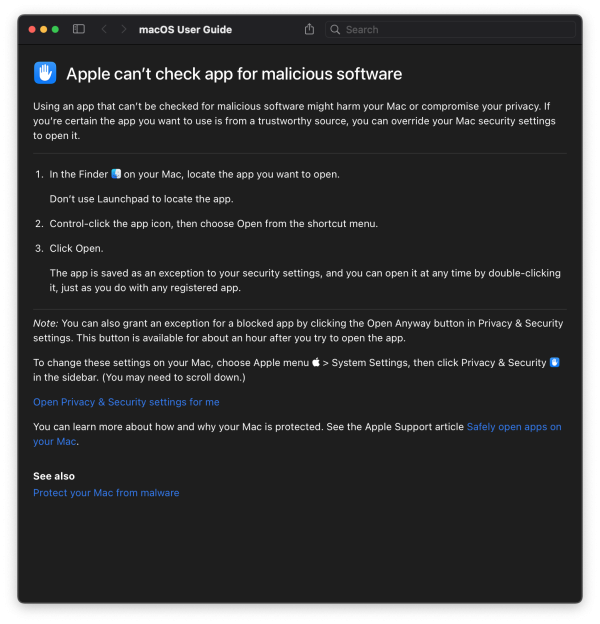Viewport: 600px width, 624px height.
Task: Focus the Search text field
Action: pos(450,29)
